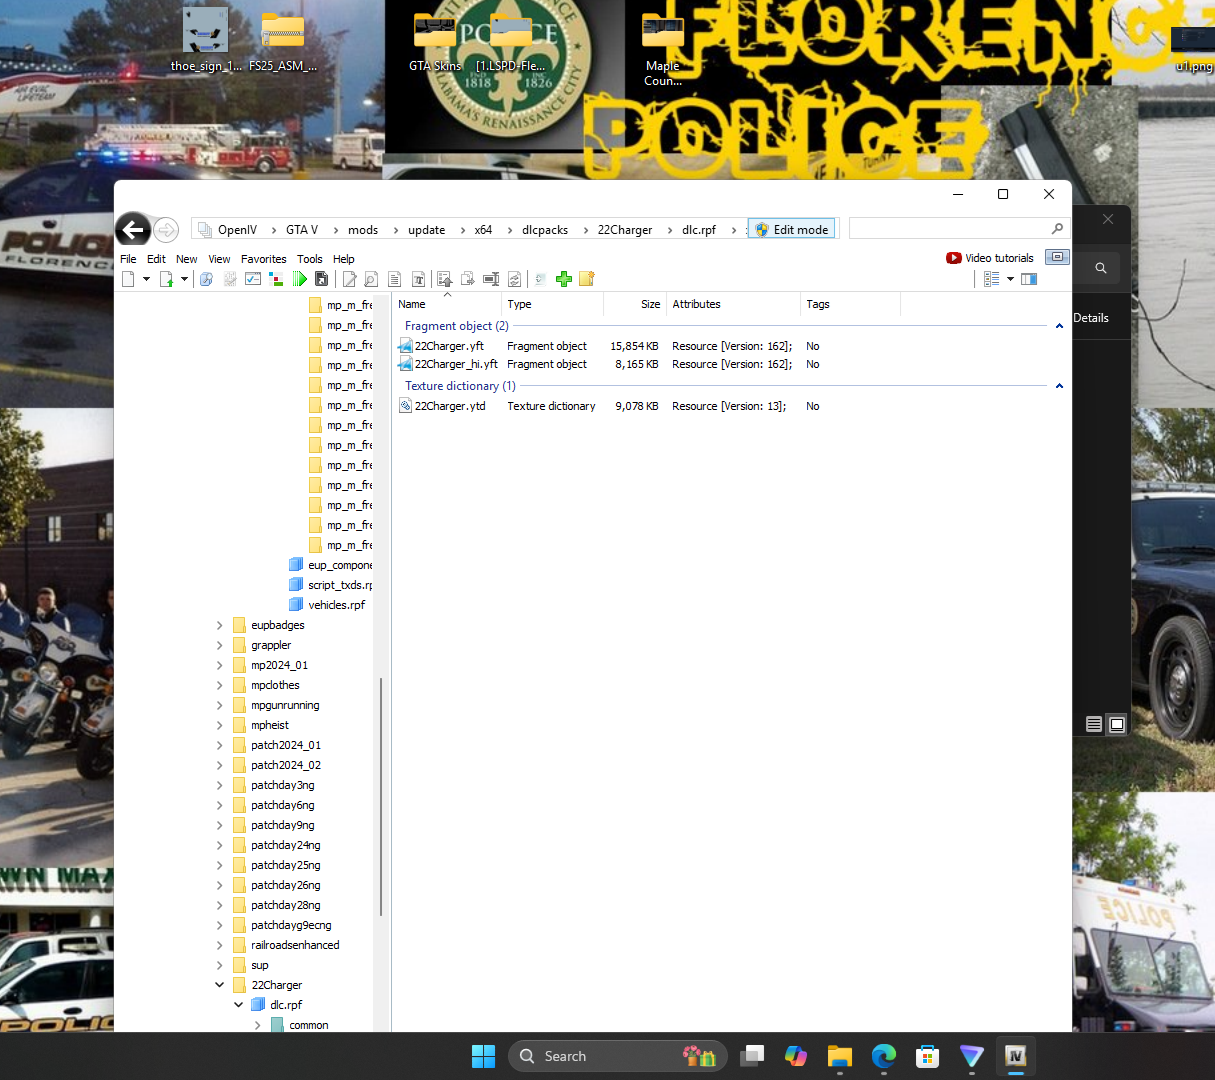Open the view mode dropdown arrow
The image size is (1215, 1080).
[x=1010, y=279]
